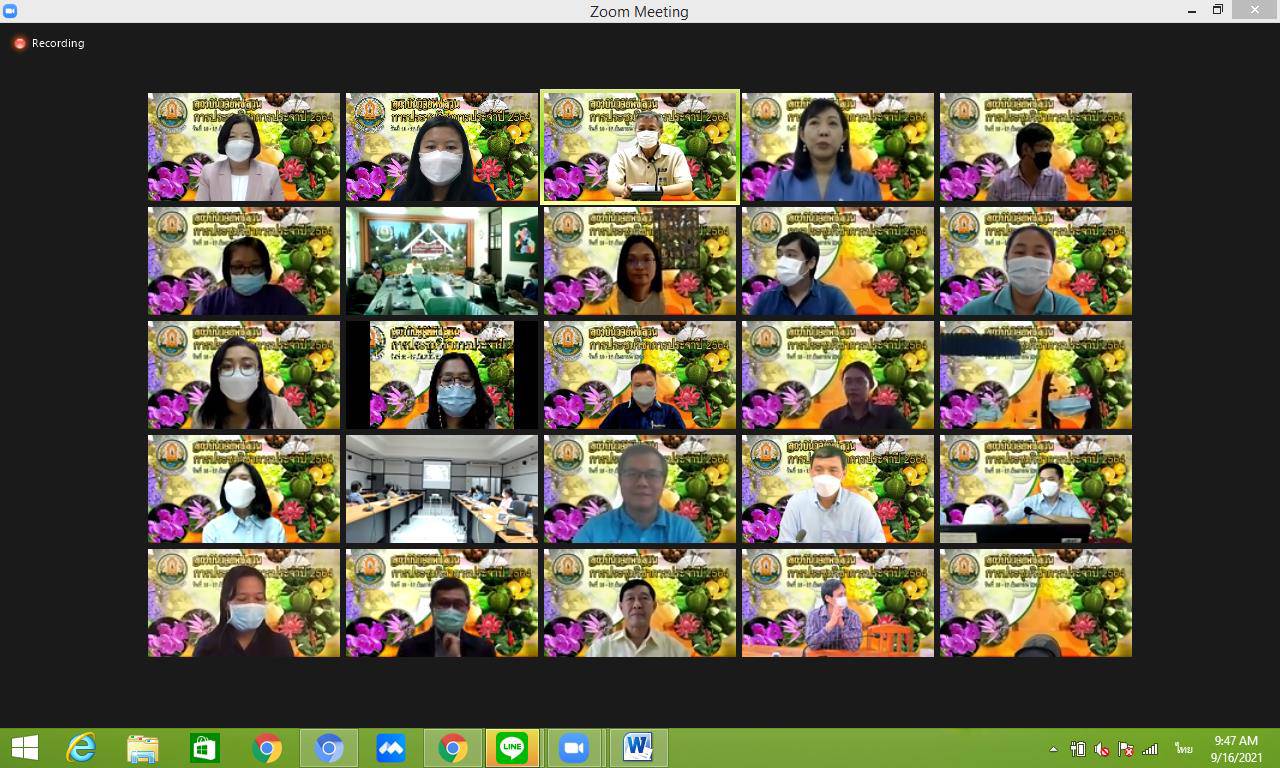Click the Zoom logo in the title bar
This screenshot has height=768, width=1280.
pyautogui.click(x=11, y=11)
